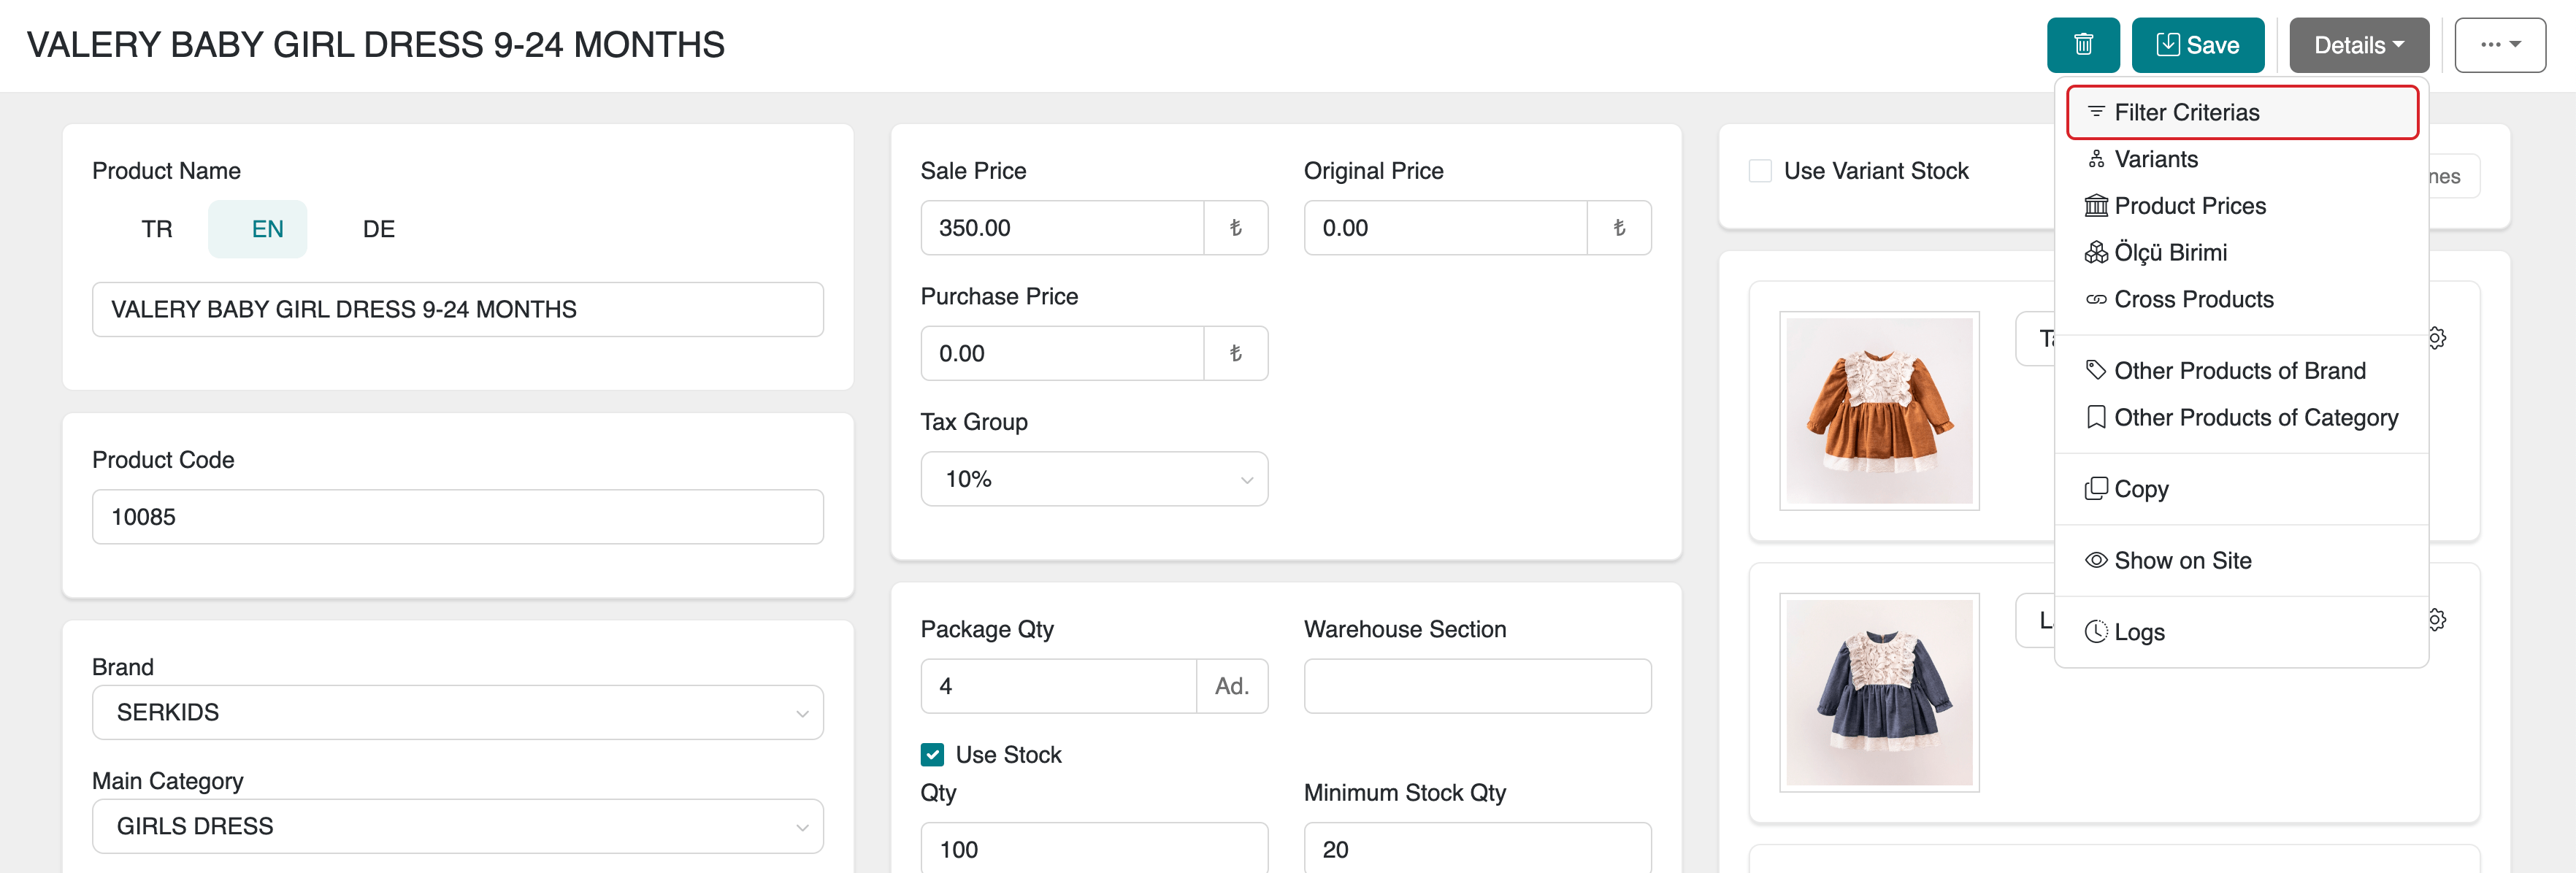Image resolution: width=2576 pixels, height=873 pixels.
Task: Click the Purchase Price lira currency icon
Action: [1235, 354]
